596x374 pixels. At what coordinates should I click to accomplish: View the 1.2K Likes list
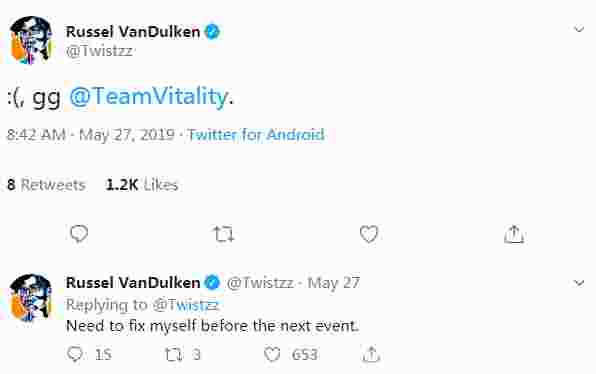click(x=142, y=185)
